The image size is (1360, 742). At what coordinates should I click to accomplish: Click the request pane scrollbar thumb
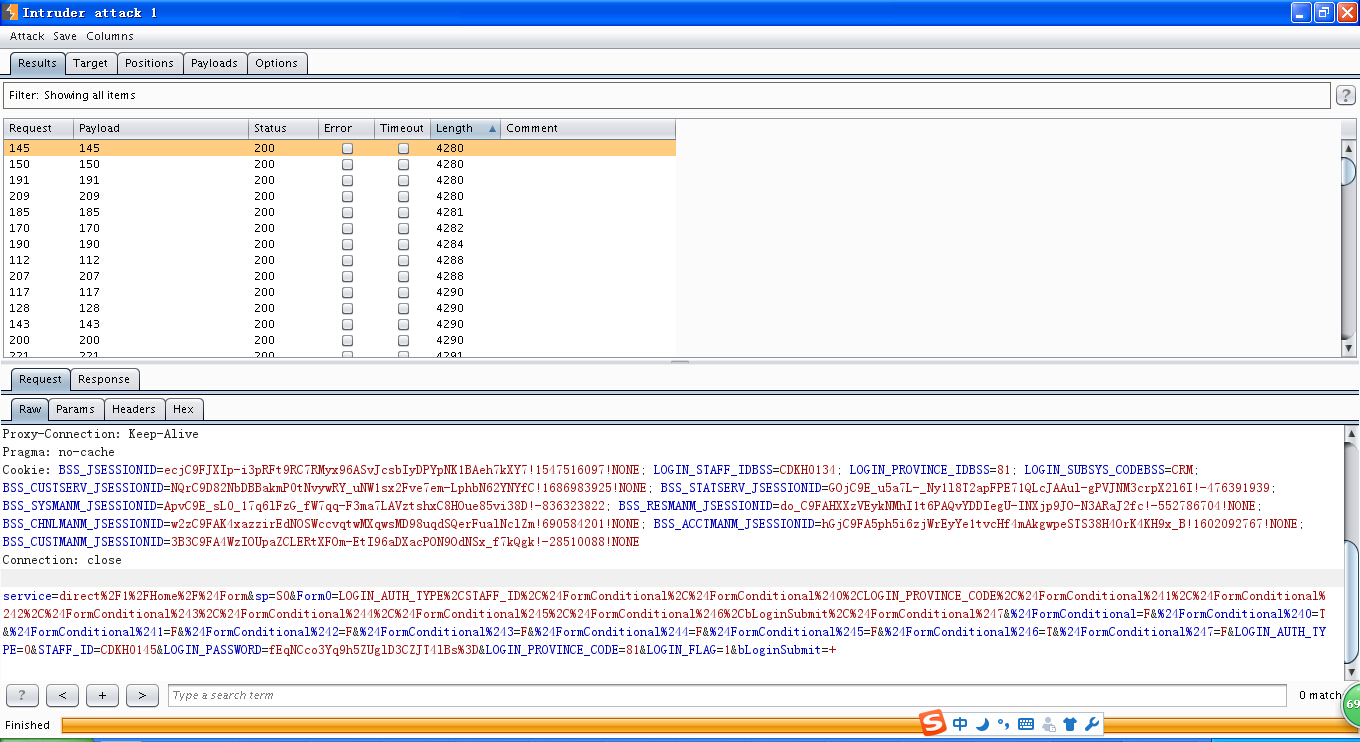click(x=1351, y=600)
